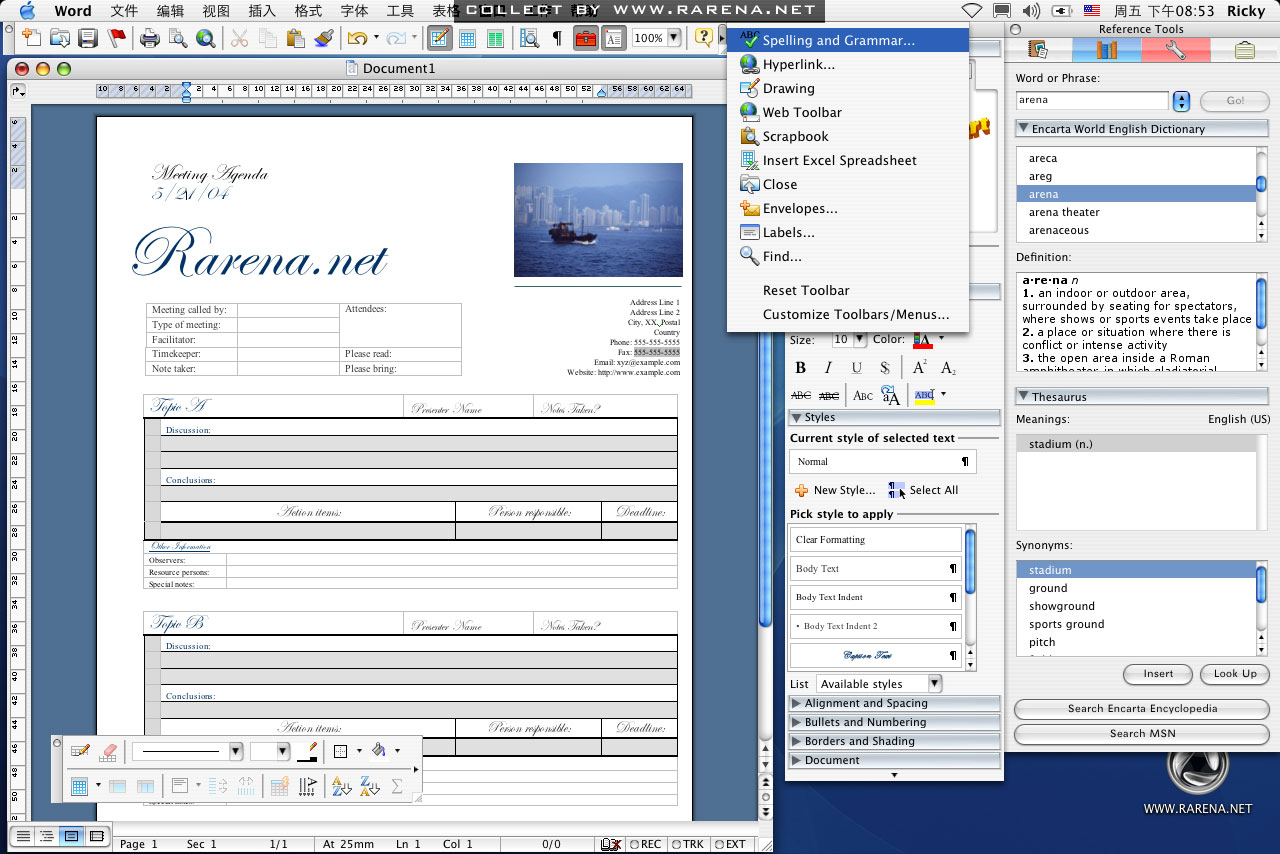Select the Draw Table pencil tool
The width and height of the screenshot is (1280, 854).
80,751
